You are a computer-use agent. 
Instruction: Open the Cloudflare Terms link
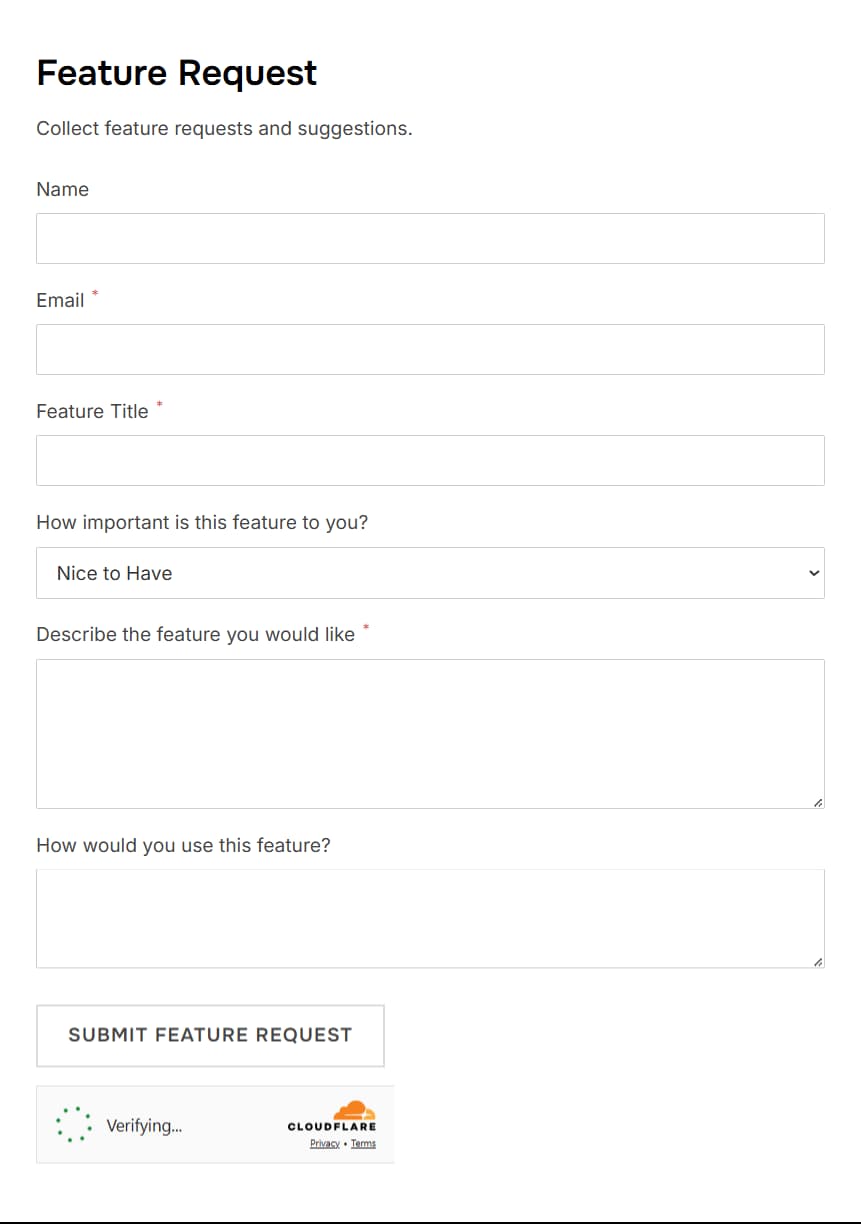[363, 1144]
